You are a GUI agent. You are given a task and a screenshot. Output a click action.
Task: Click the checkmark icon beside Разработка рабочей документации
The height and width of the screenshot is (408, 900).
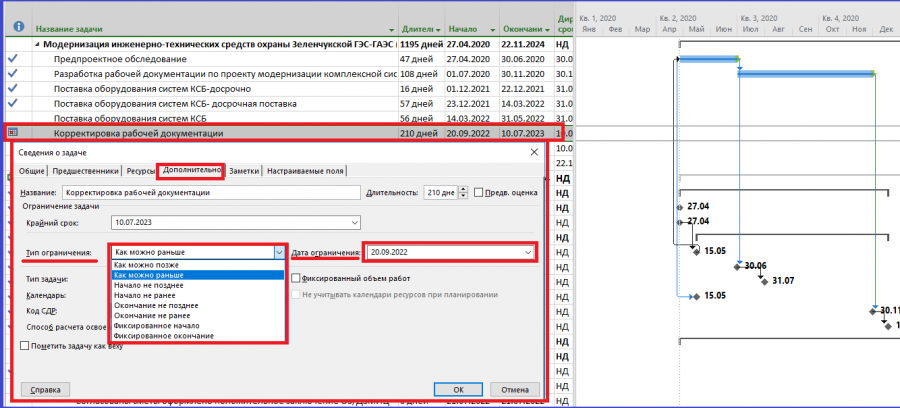[13, 73]
